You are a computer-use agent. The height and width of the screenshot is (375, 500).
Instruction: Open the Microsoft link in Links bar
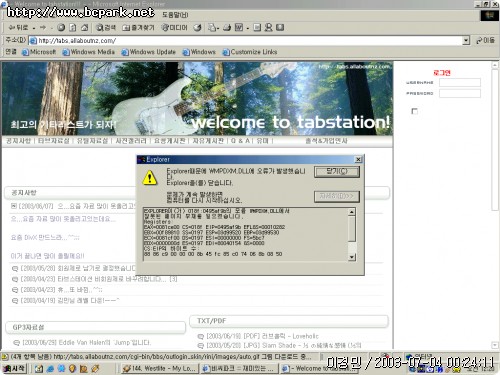(39, 52)
